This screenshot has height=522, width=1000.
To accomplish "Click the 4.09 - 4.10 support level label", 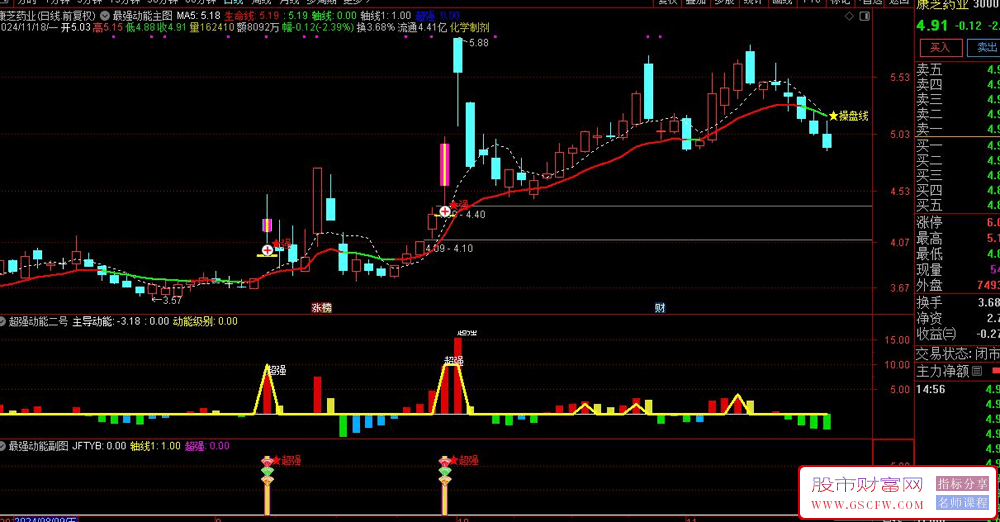I will coord(449,249).
